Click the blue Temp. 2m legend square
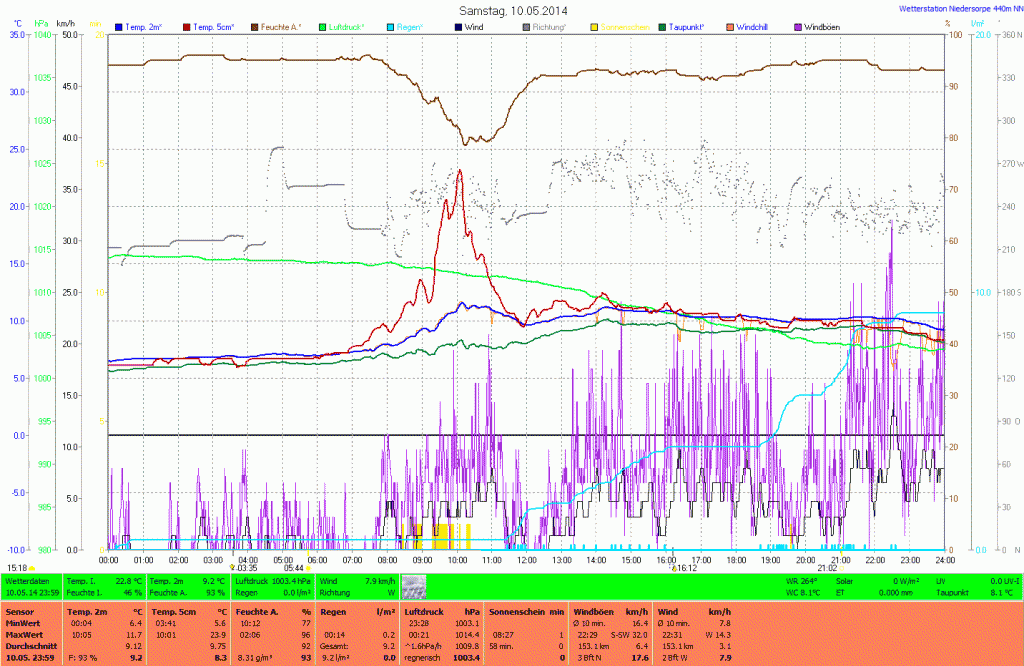 (119, 26)
